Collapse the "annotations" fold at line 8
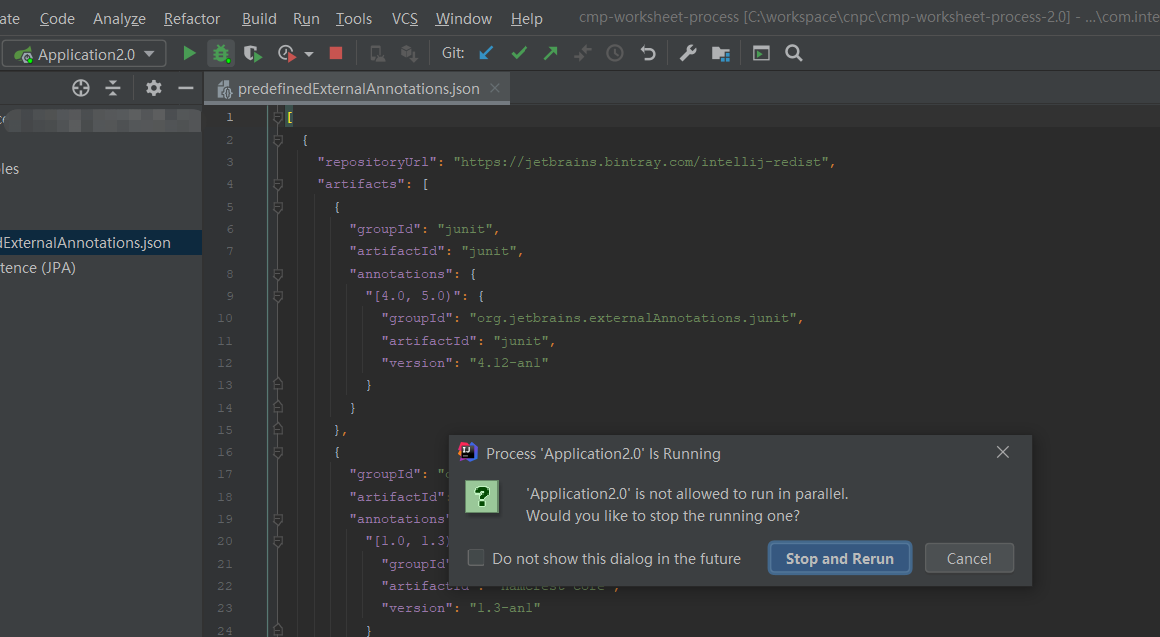This screenshot has height=637, width=1160. 278,274
